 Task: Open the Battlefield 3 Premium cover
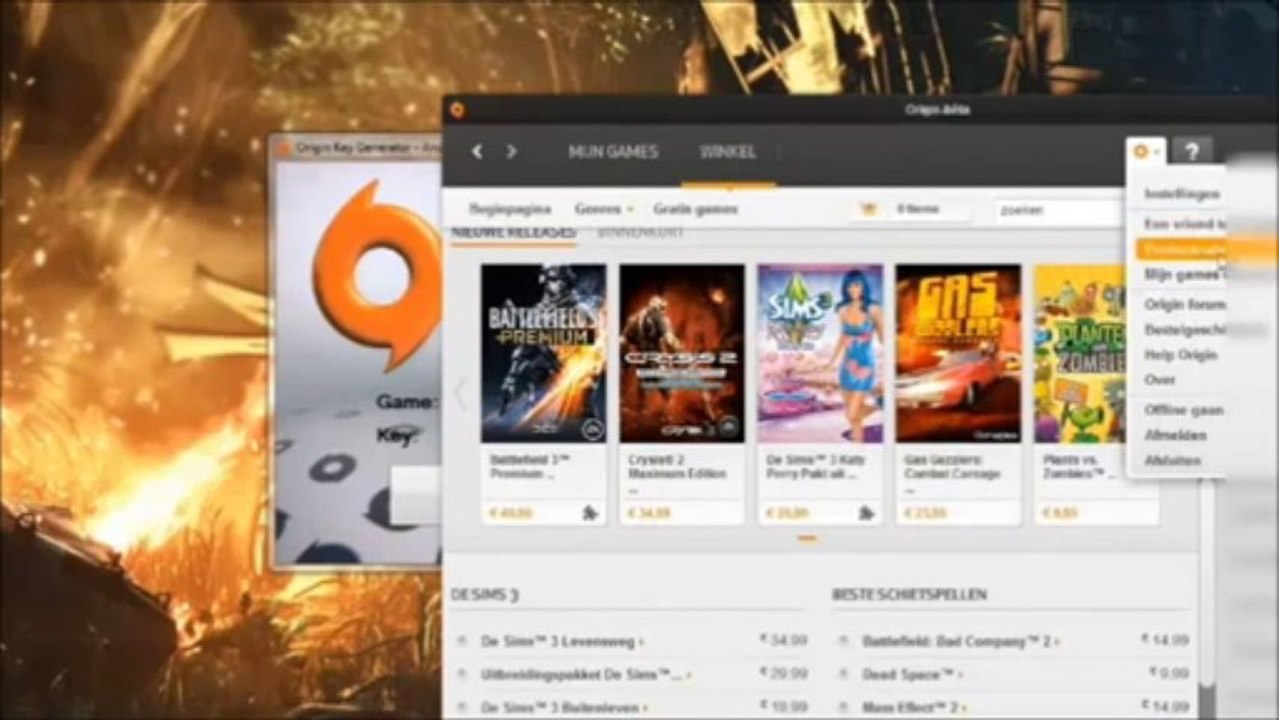pyautogui.click(x=543, y=353)
